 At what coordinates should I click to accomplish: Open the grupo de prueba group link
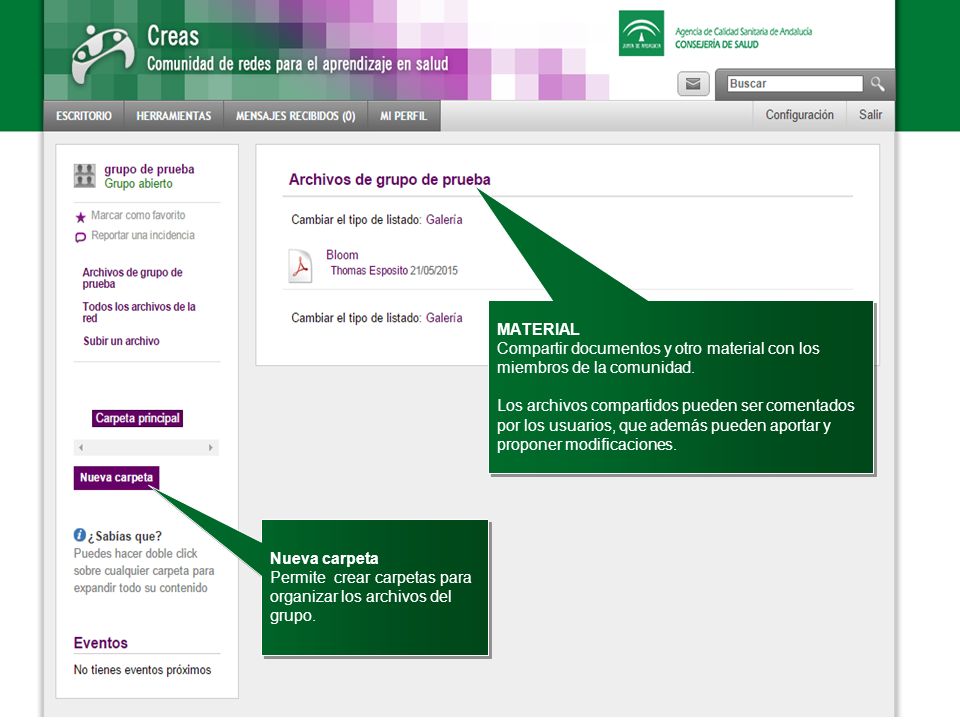pos(149,169)
